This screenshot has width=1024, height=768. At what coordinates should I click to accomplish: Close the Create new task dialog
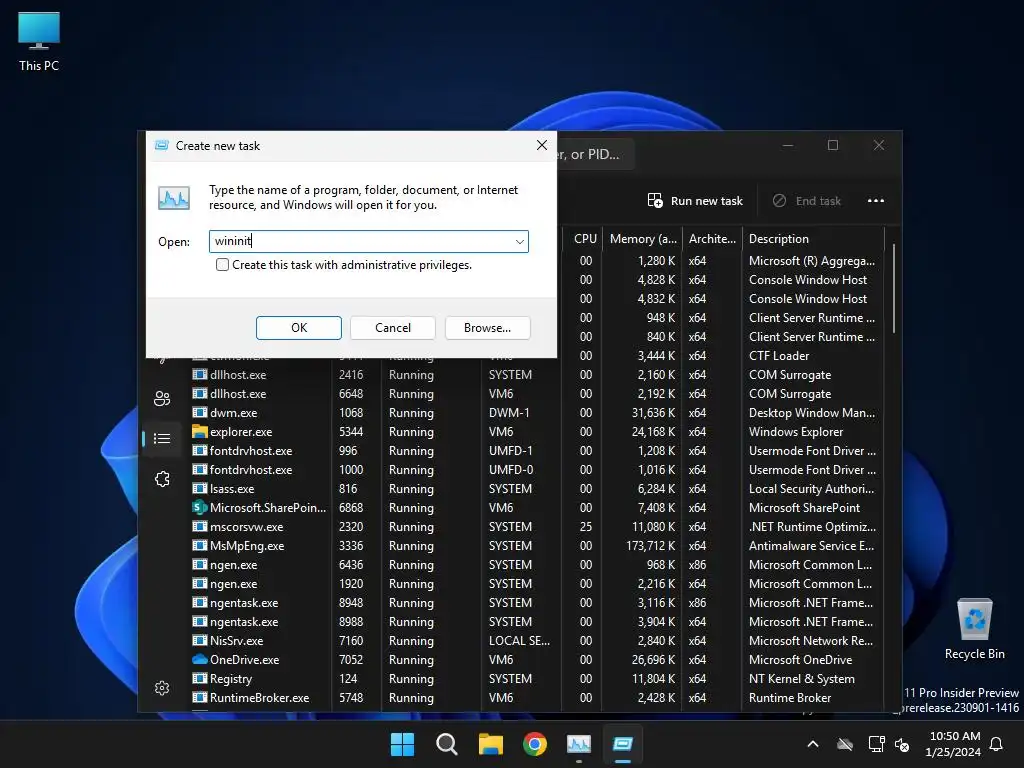click(x=541, y=145)
